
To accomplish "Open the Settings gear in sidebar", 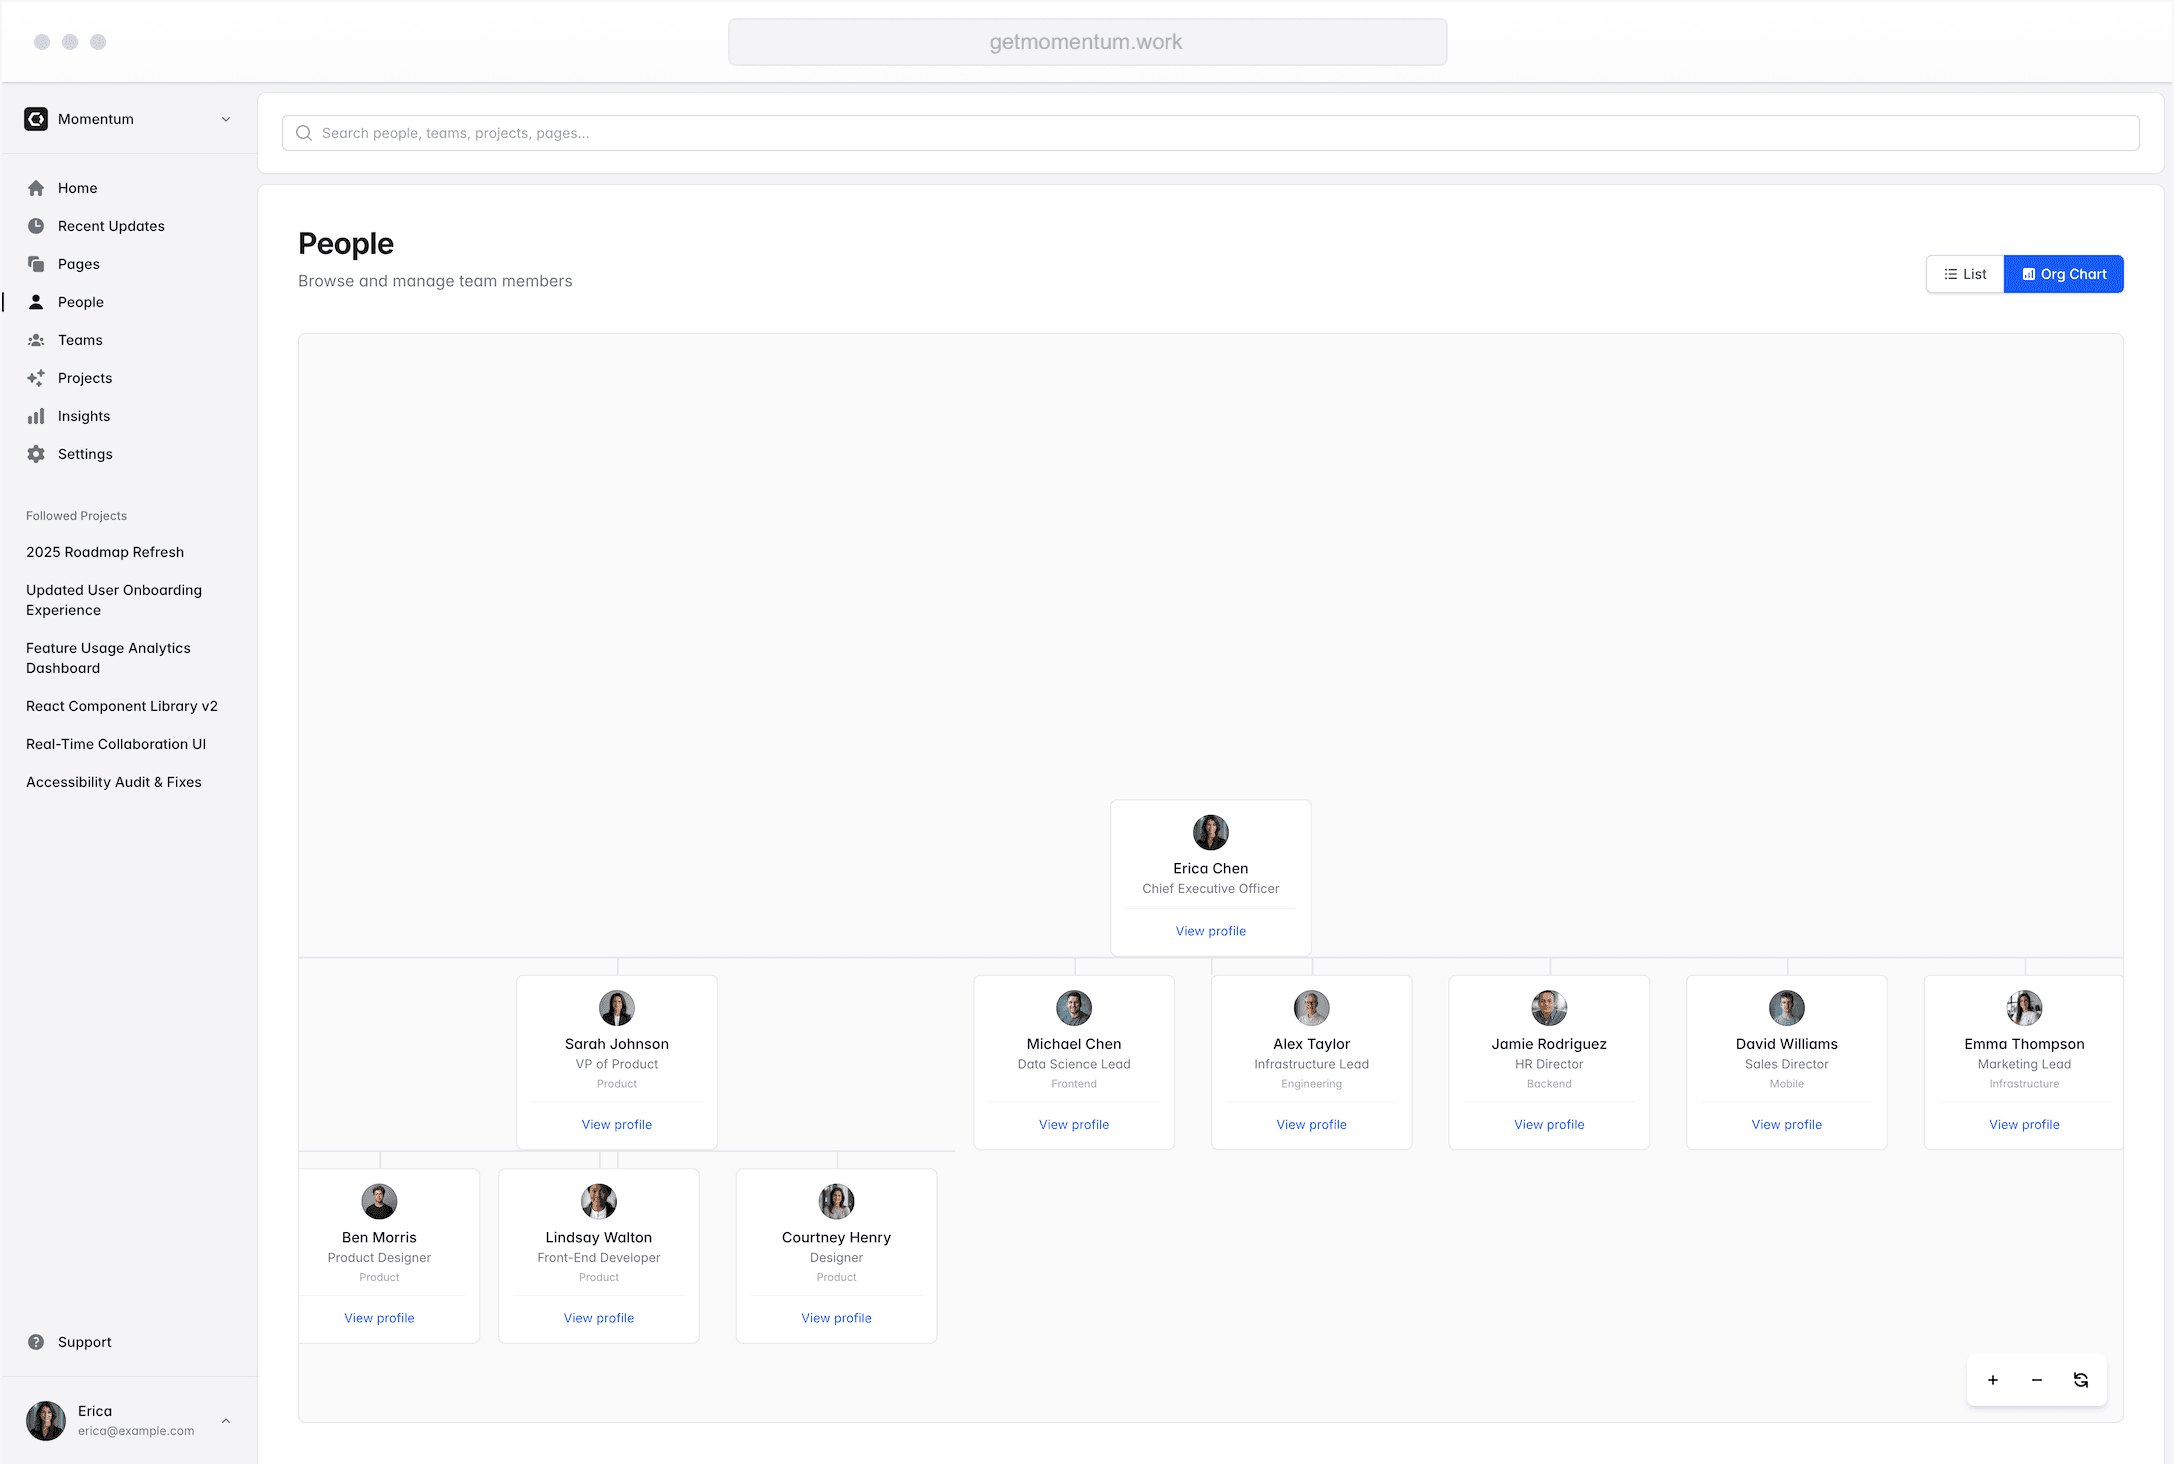I will 36,454.
